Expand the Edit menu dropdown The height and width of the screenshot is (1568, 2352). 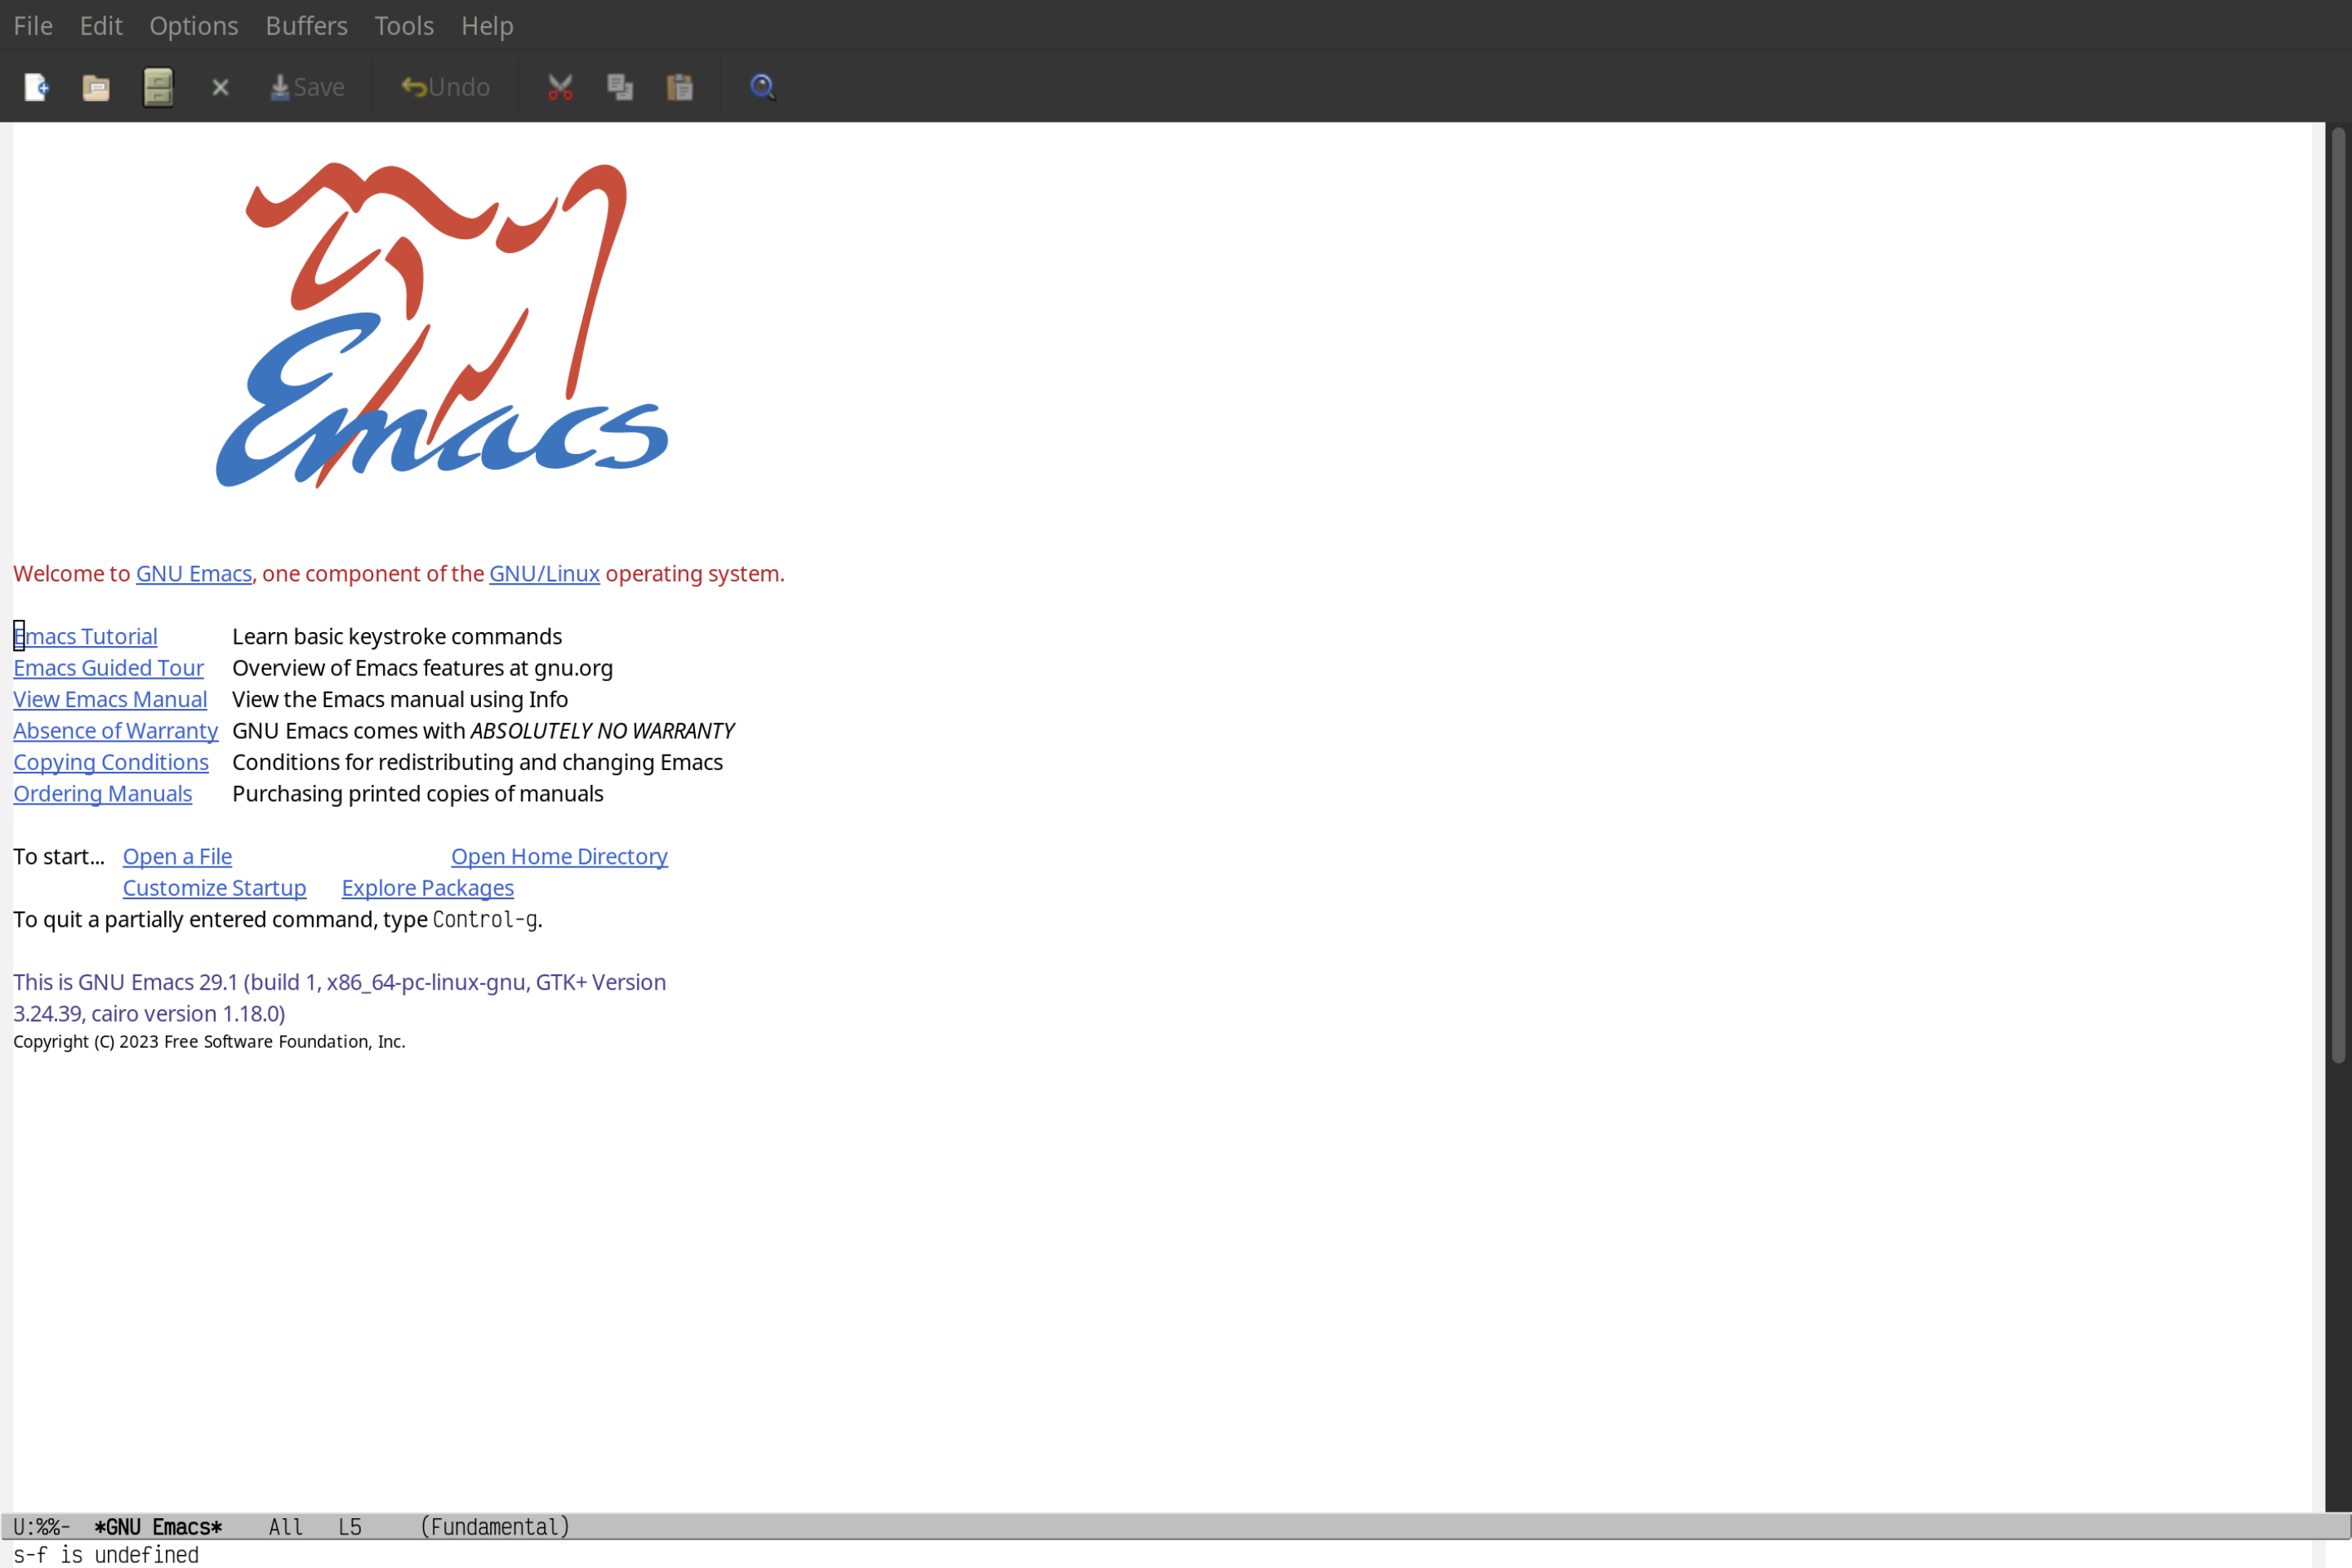(x=100, y=24)
